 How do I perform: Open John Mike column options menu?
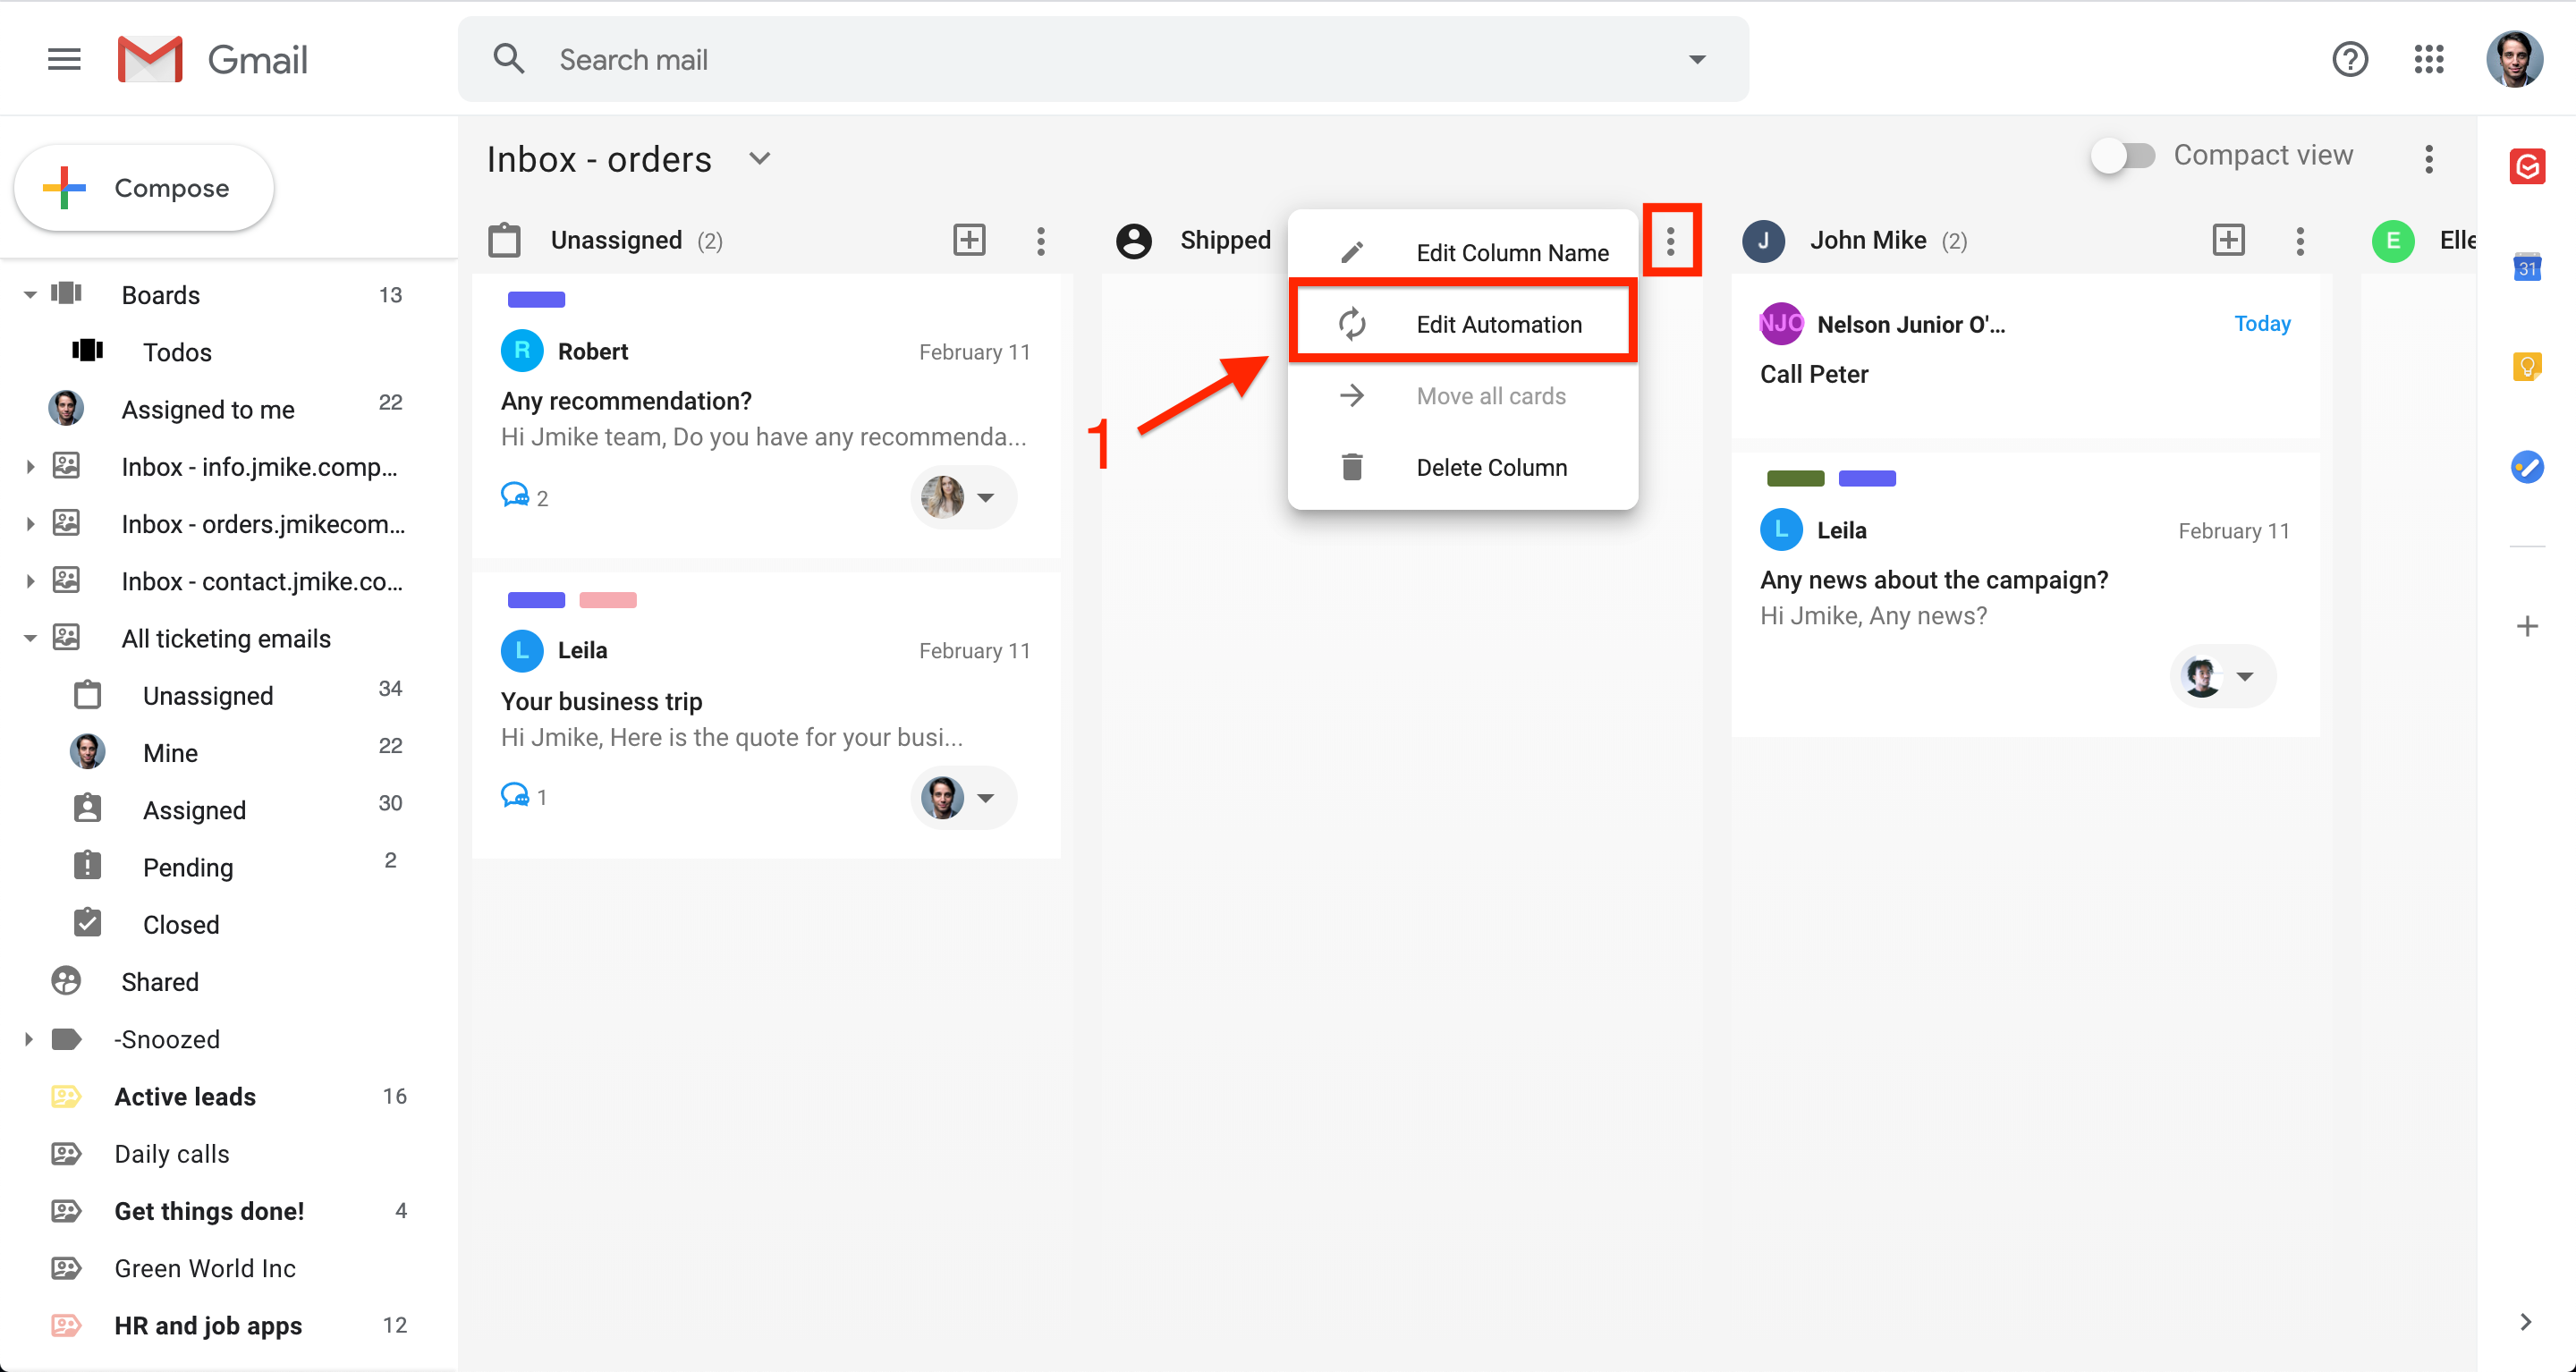pyautogui.click(x=2300, y=241)
